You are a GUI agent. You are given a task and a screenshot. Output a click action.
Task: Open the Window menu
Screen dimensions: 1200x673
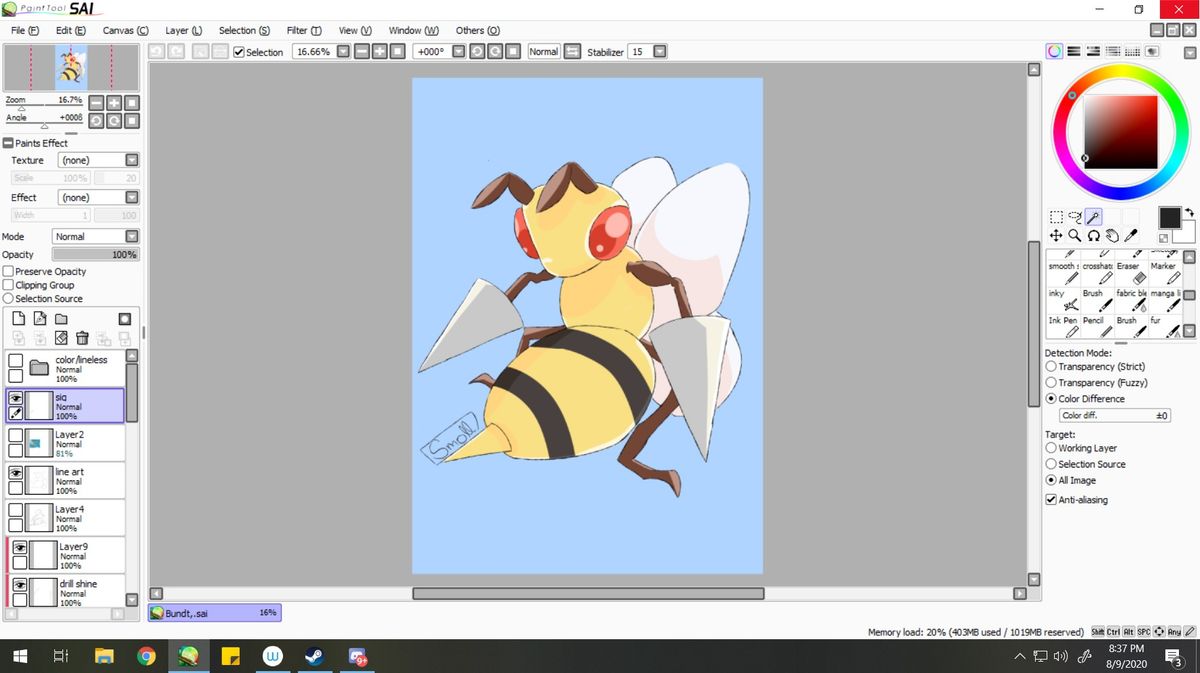413,30
